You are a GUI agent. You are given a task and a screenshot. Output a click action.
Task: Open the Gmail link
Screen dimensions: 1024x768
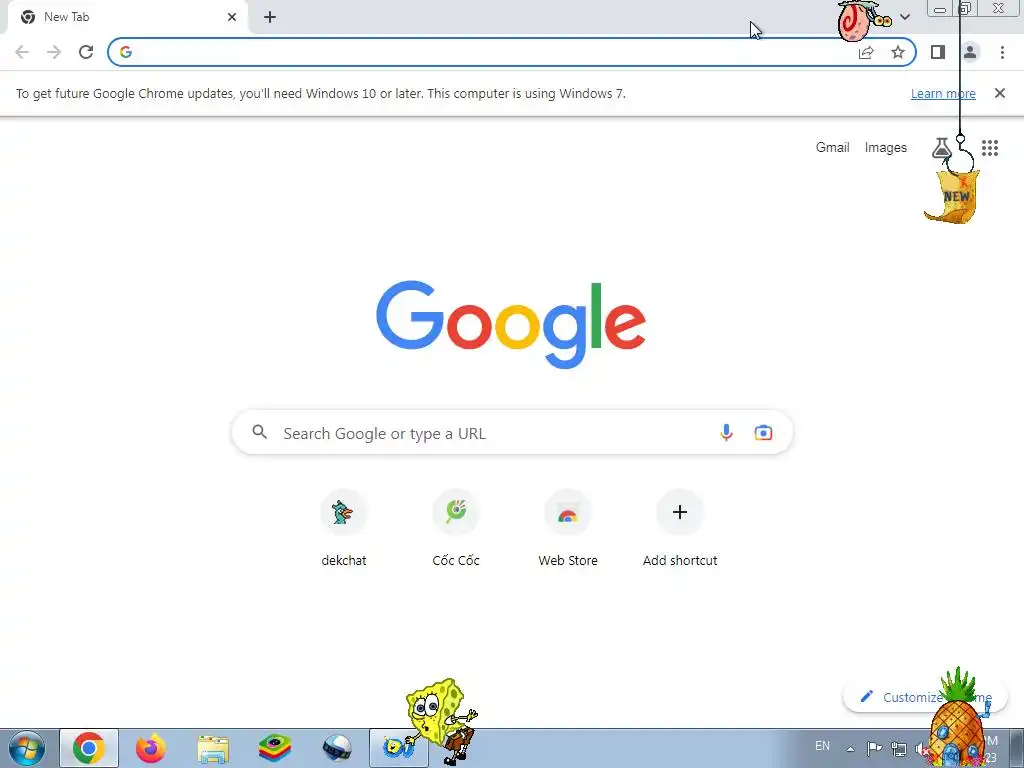click(833, 148)
